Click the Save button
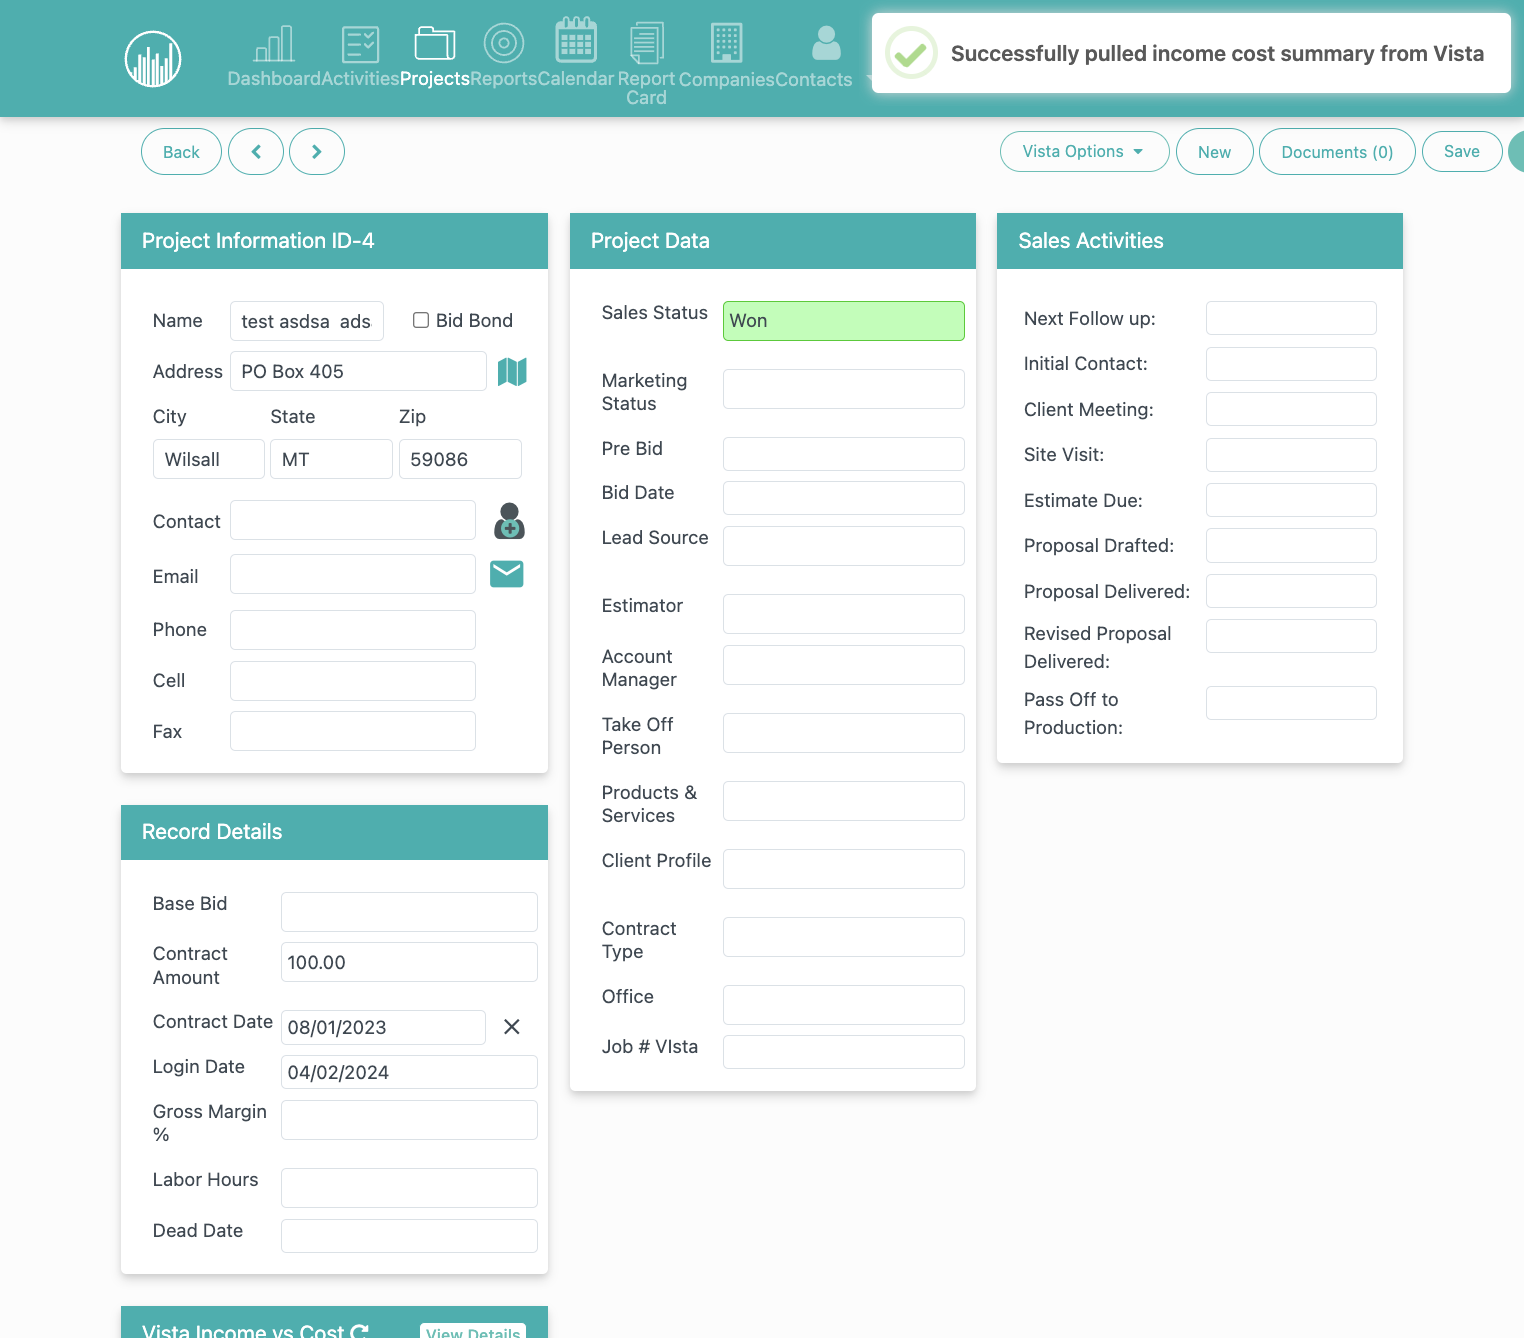 [x=1462, y=152]
